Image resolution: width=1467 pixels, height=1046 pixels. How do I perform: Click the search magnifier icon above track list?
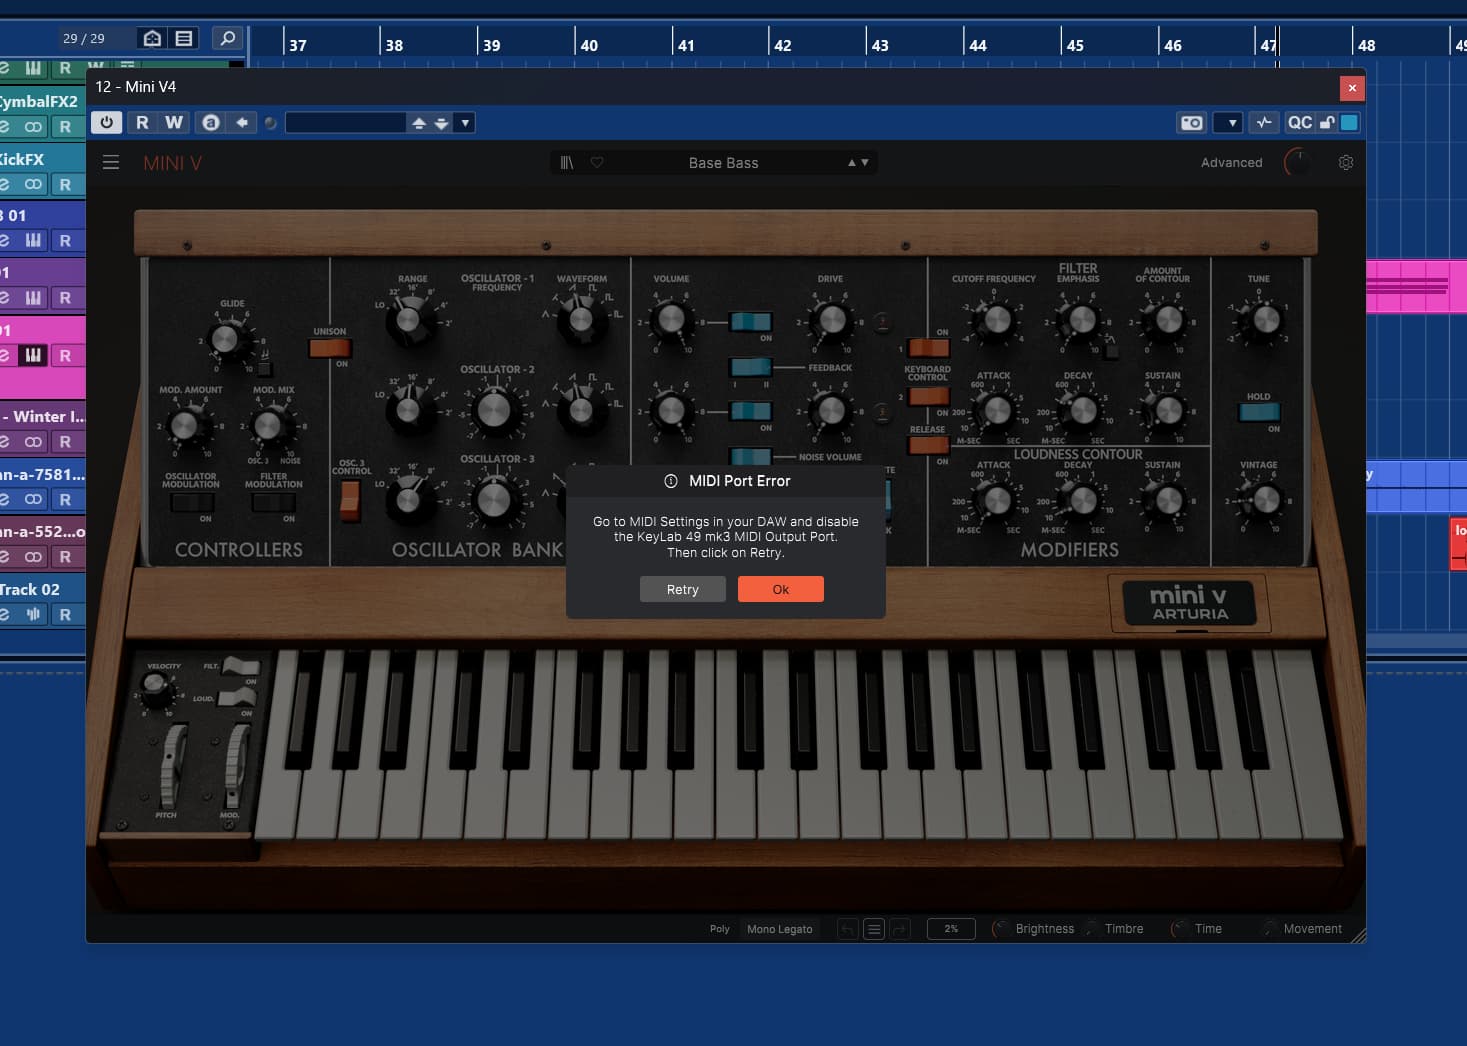[x=228, y=38]
